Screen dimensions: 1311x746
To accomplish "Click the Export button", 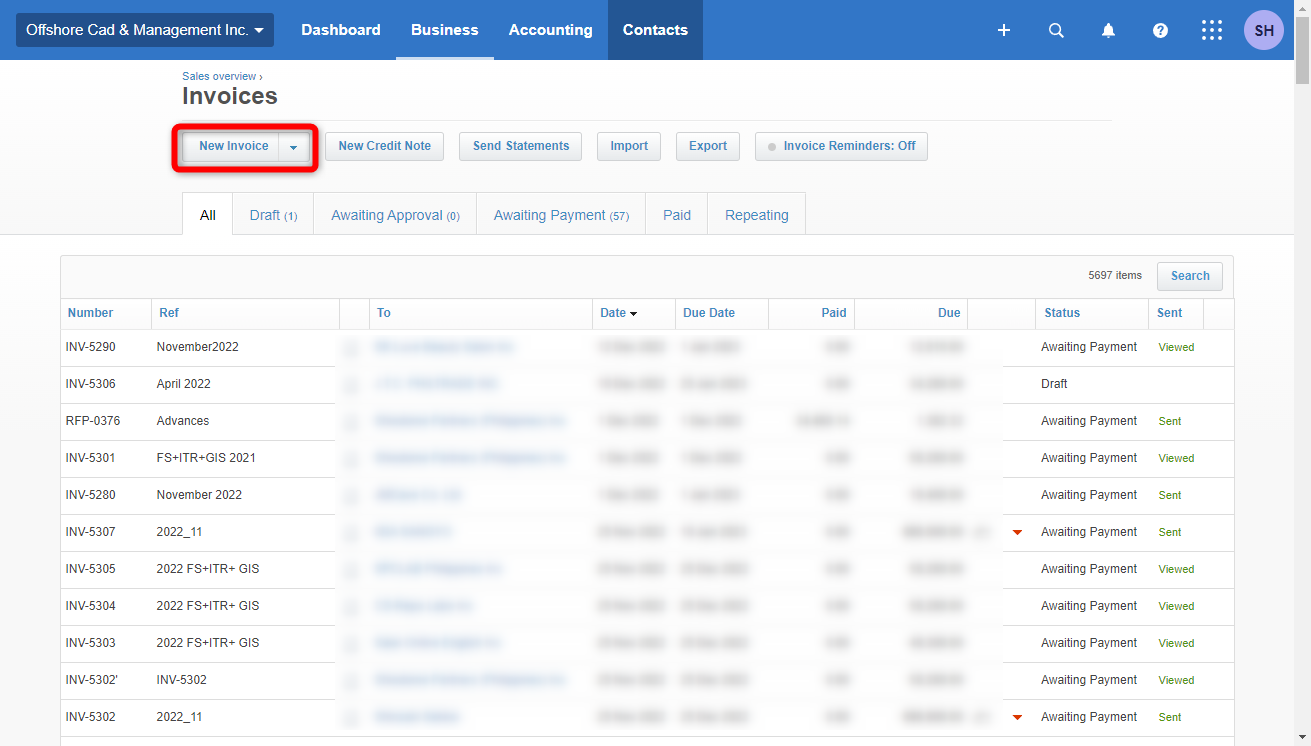I will click(708, 146).
